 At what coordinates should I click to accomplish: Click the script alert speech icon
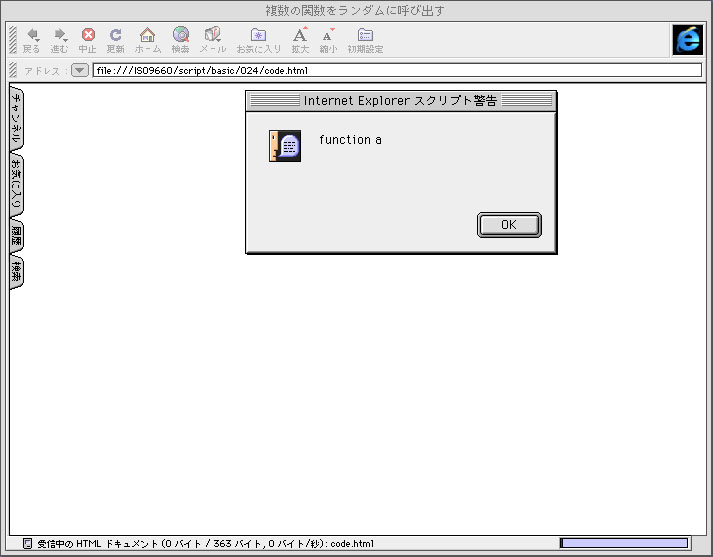285,146
